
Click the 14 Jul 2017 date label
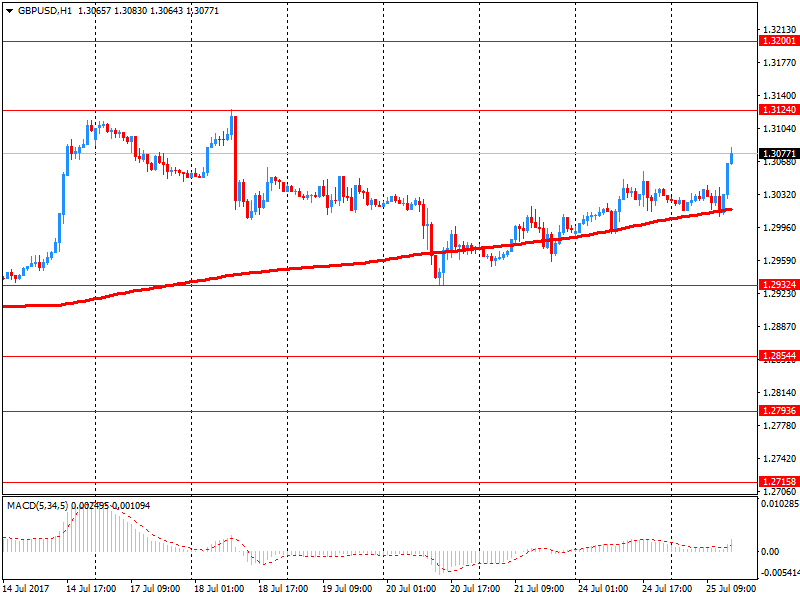26,589
